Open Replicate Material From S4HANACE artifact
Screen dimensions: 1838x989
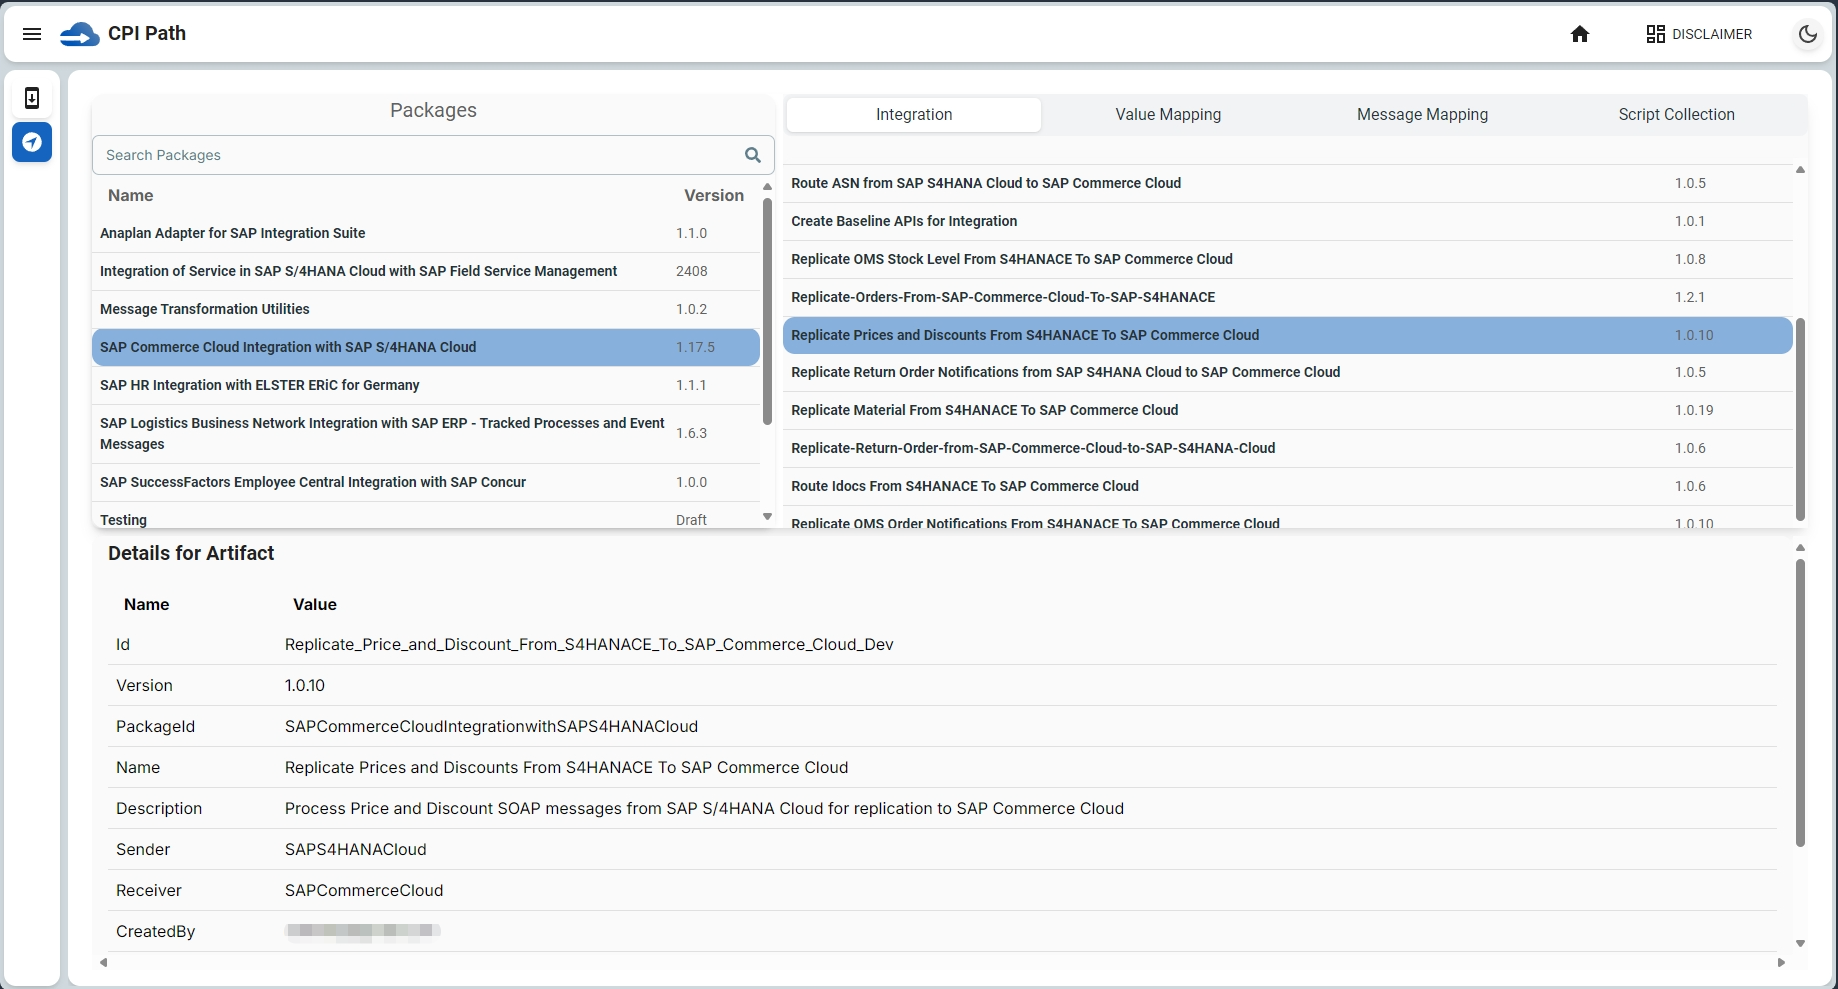[1288, 410]
